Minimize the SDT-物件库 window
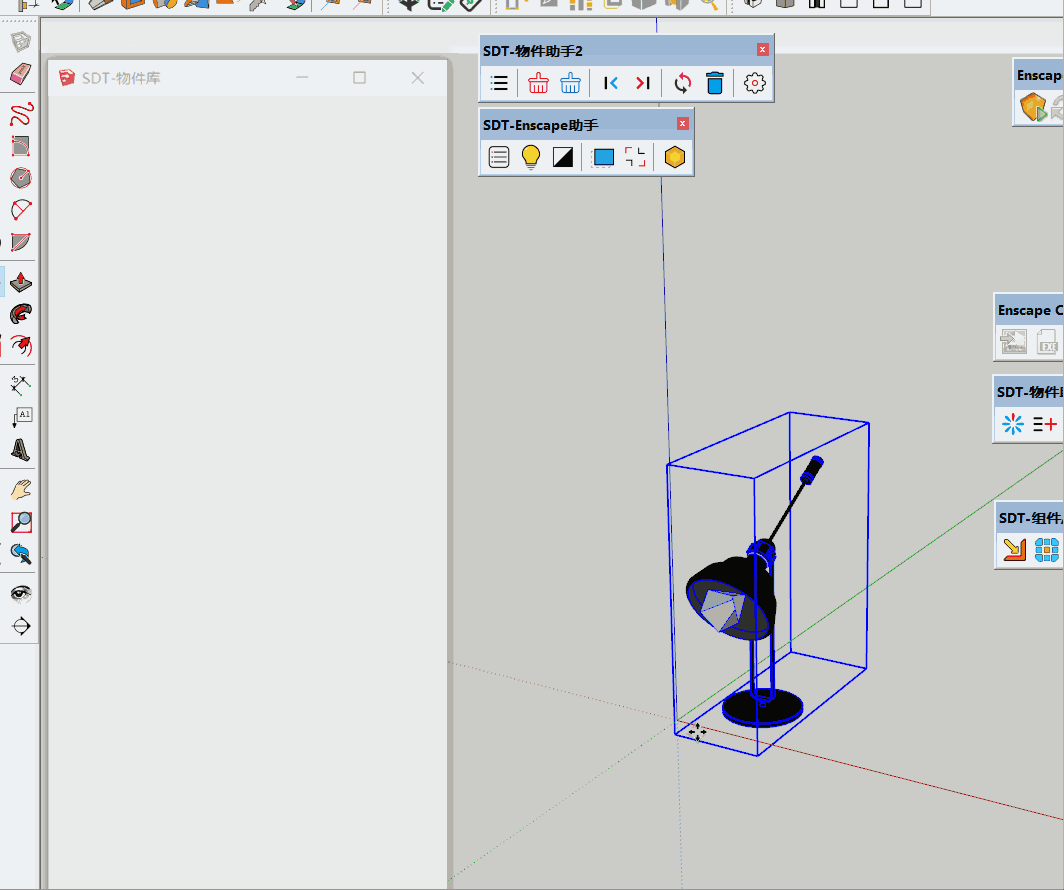The width and height of the screenshot is (1064, 890). tap(302, 78)
